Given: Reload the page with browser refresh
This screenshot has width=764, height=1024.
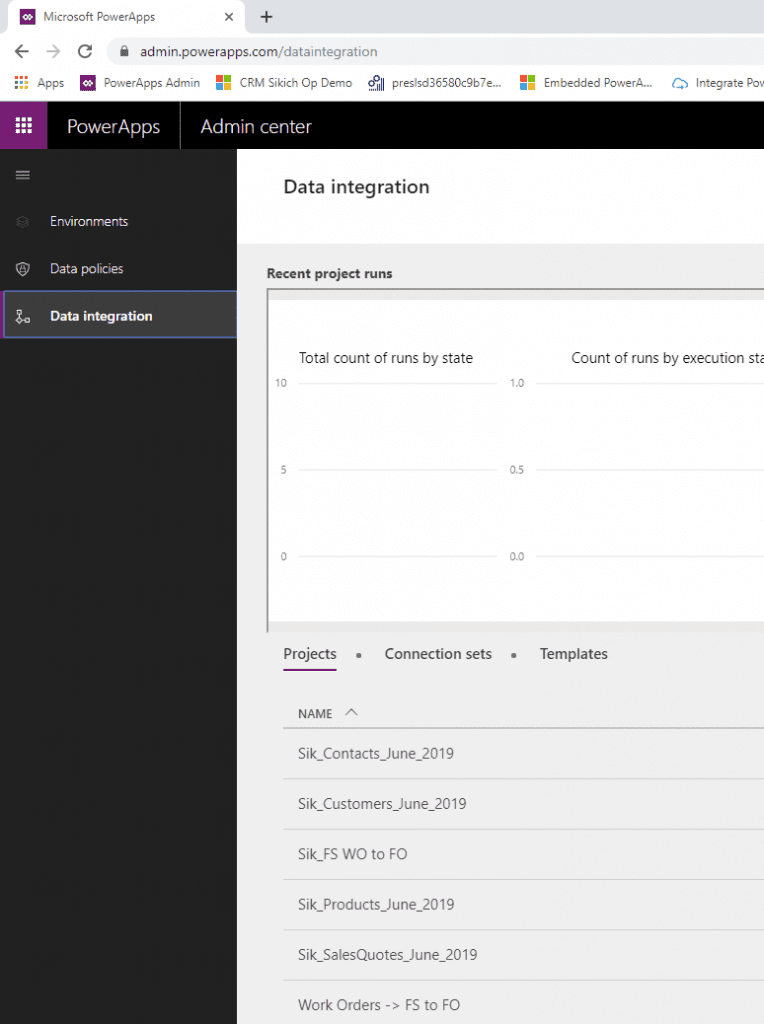Looking at the screenshot, I should click(x=85, y=51).
